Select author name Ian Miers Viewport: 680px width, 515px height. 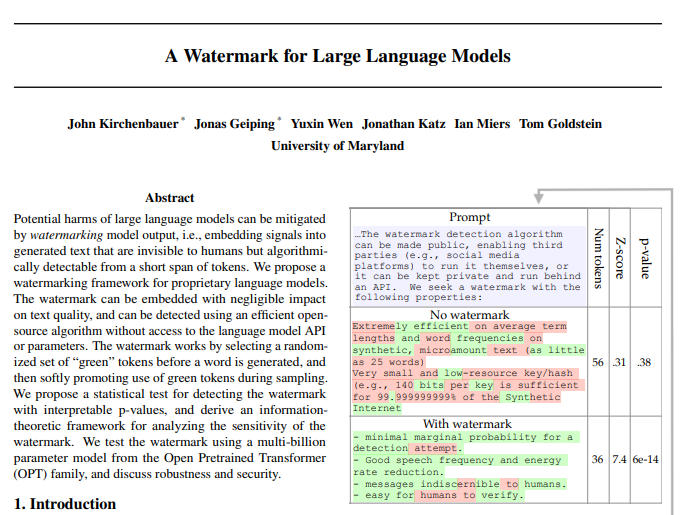pyautogui.click(x=482, y=124)
